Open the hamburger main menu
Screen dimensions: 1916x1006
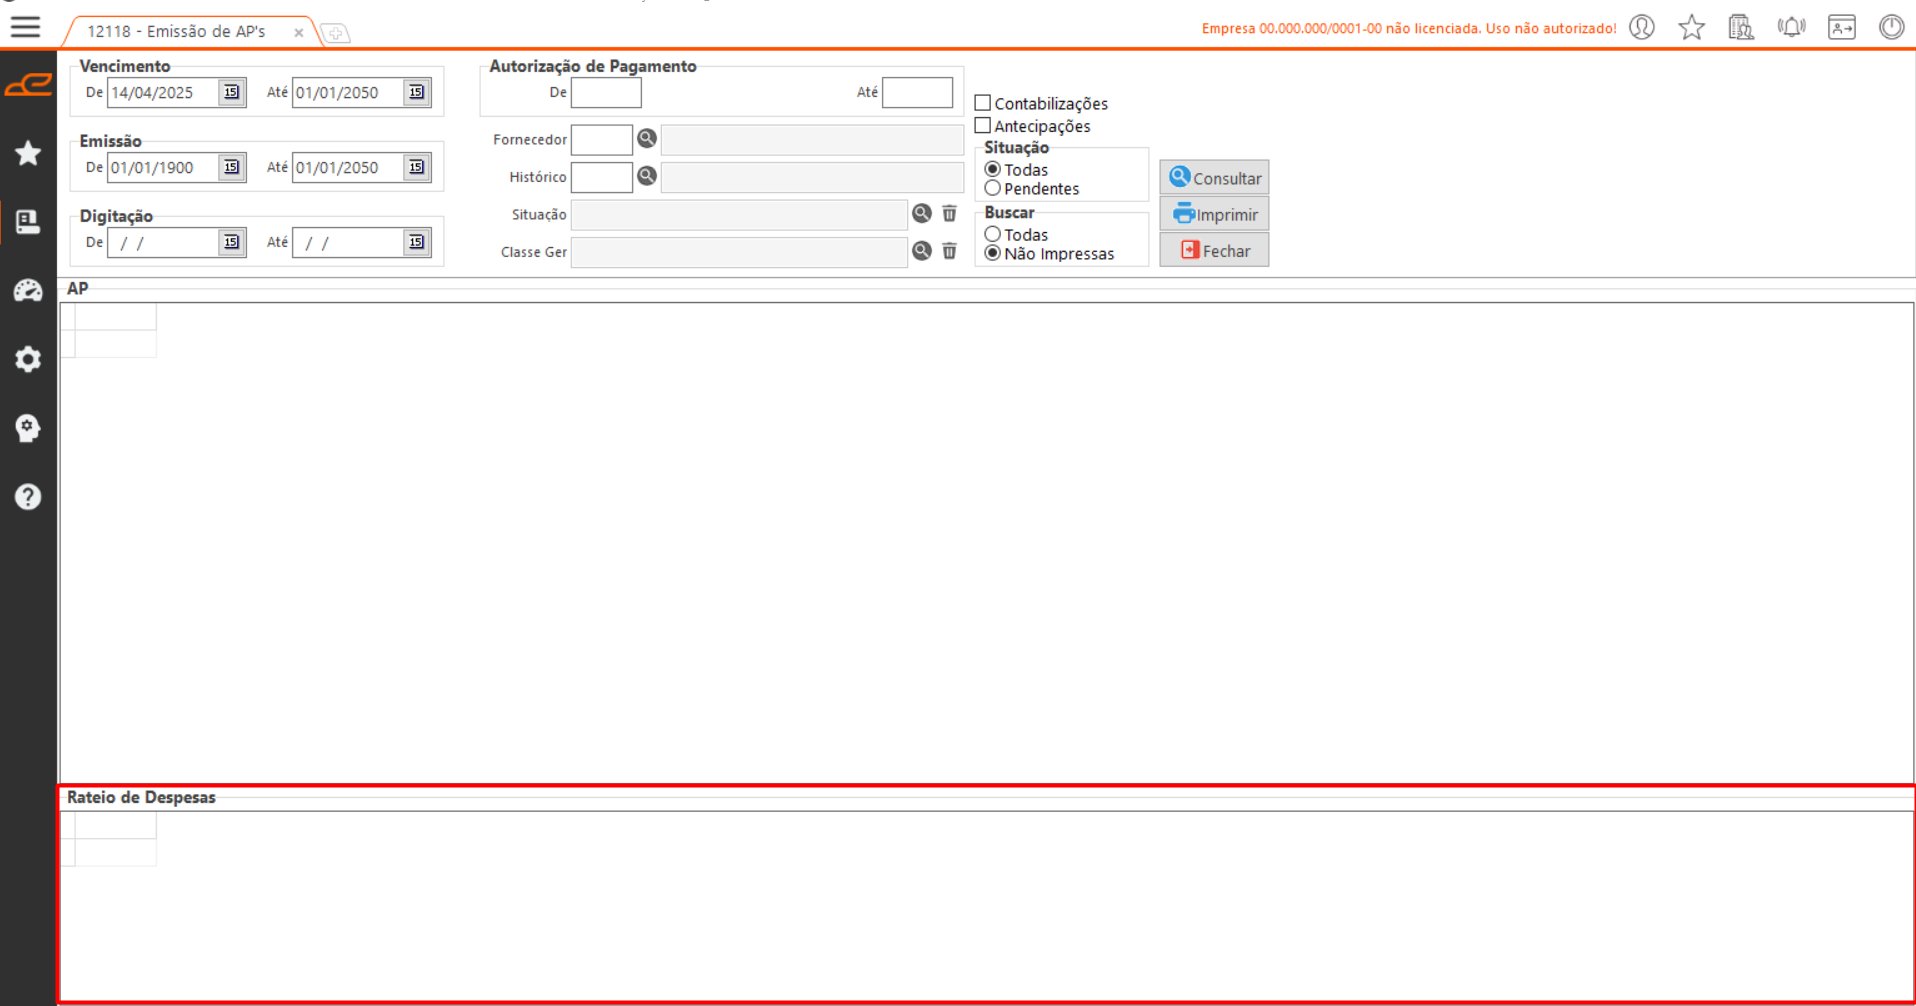(x=26, y=27)
